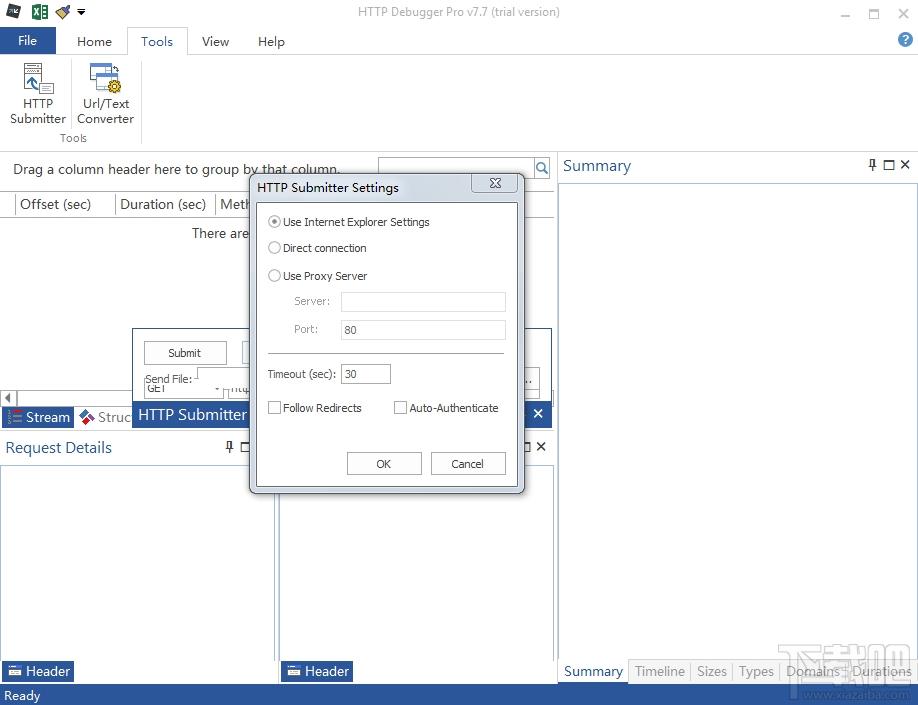Switch to the Stream tab

[39, 417]
